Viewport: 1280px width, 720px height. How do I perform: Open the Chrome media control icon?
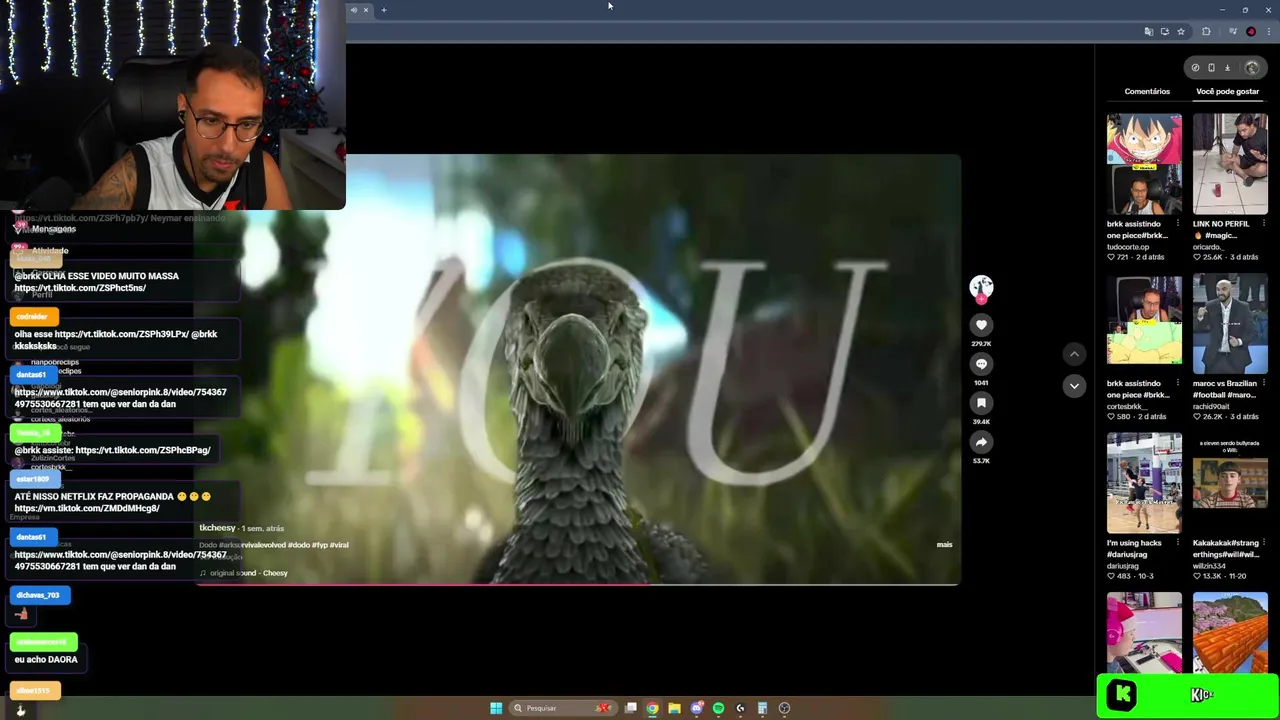(x=1233, y=32)
